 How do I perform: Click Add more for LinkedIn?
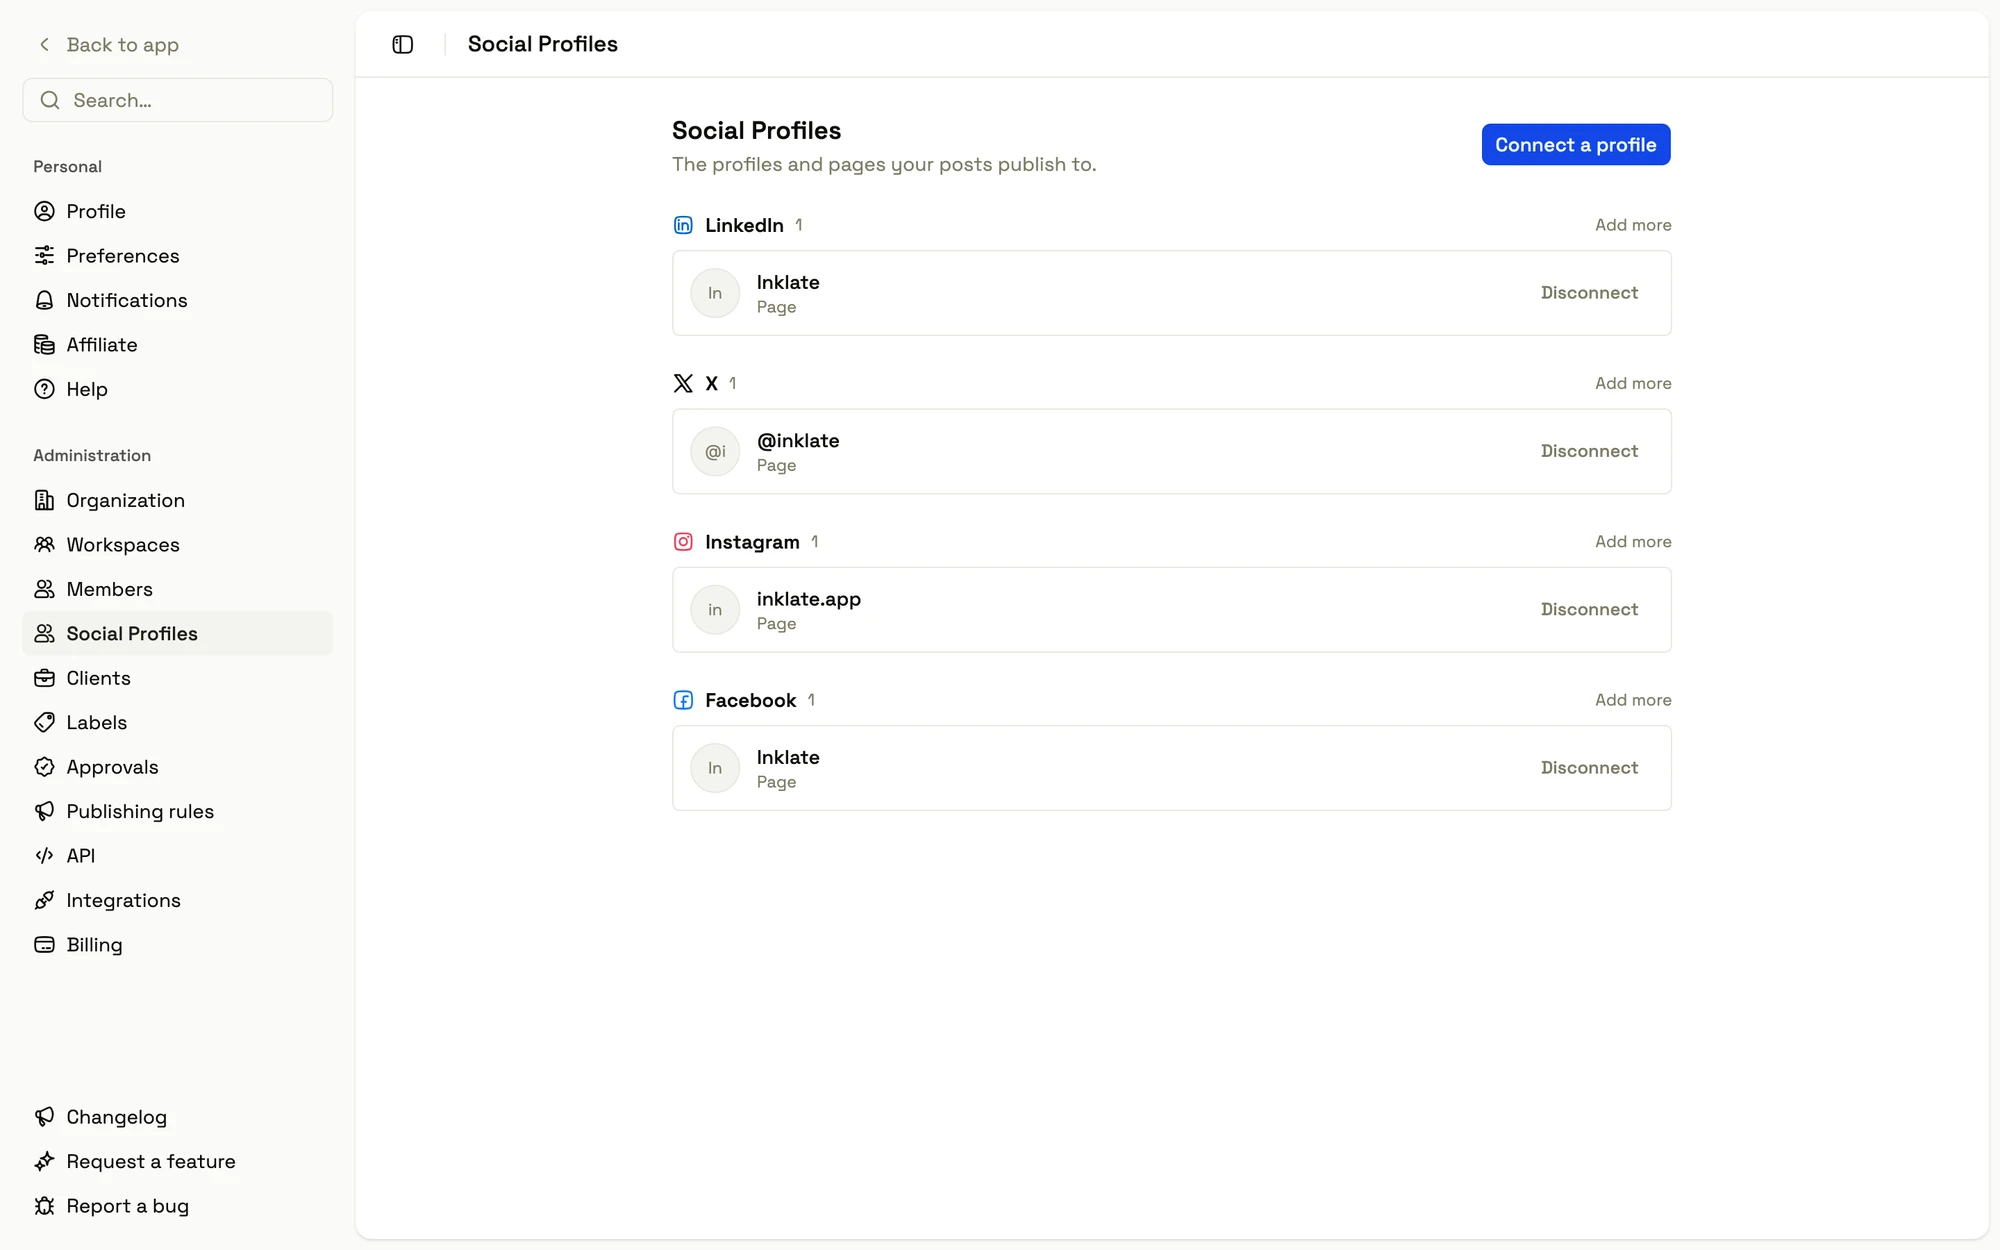coord(1633,225)
